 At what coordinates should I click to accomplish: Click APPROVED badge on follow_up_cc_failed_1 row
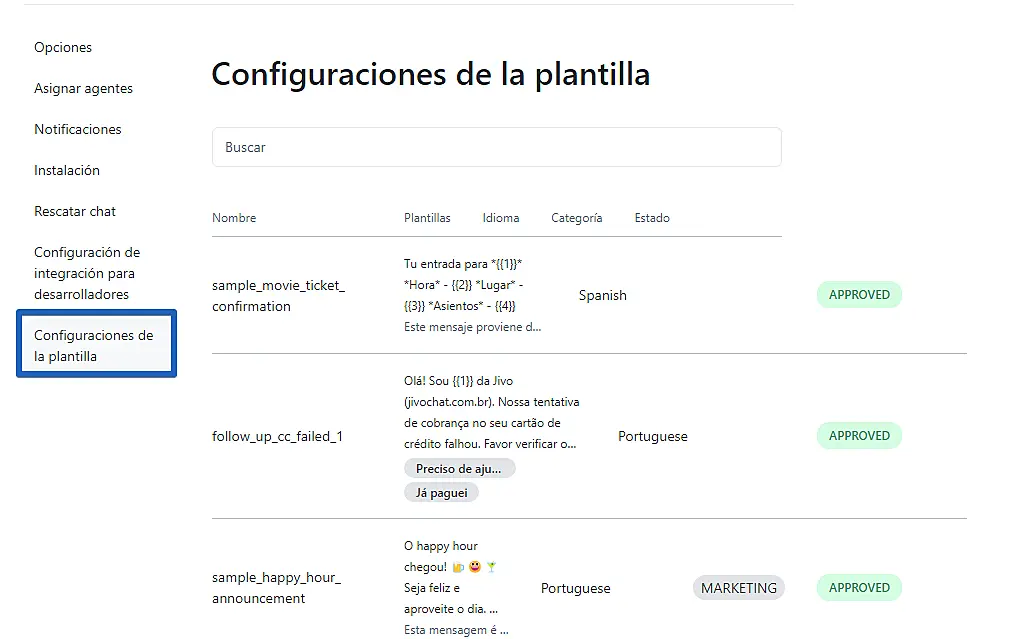859,436
